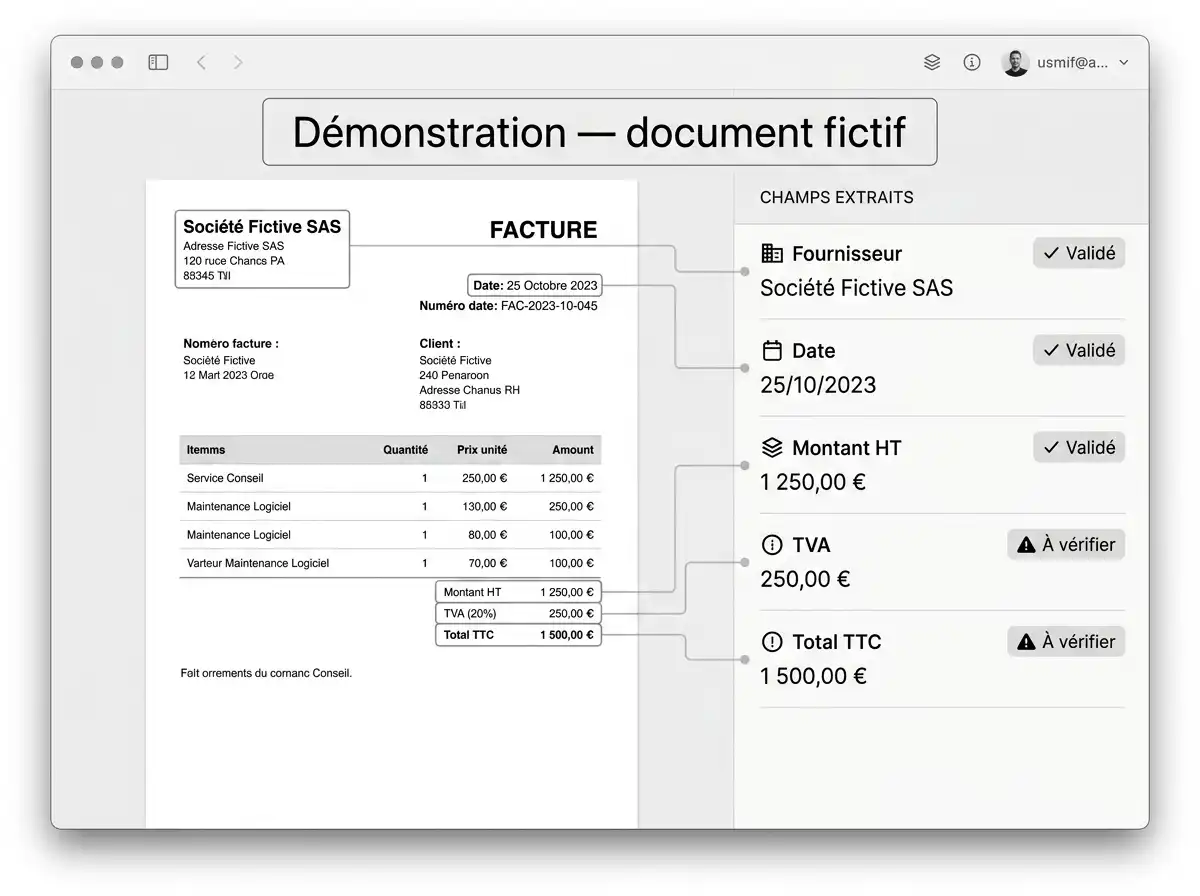Image resolution: width=1200 pixels, height=896 pixels.
Task: Select the extracted date 25/10/2023
Action: pyautogui.click(x=818, y=385)
